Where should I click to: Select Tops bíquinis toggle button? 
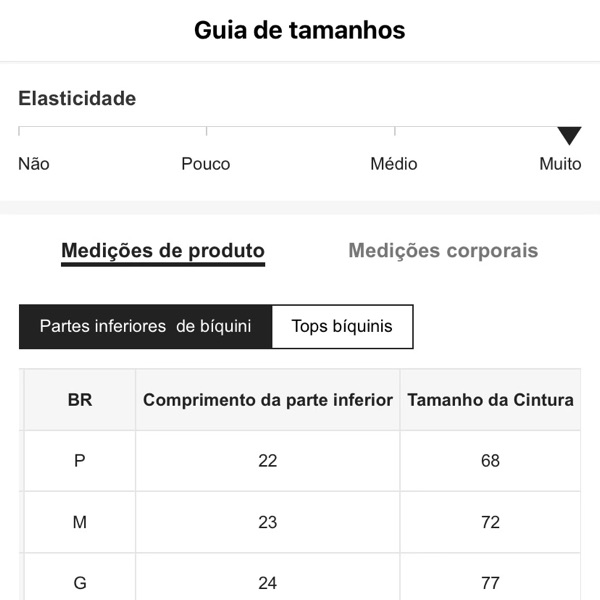342,327
